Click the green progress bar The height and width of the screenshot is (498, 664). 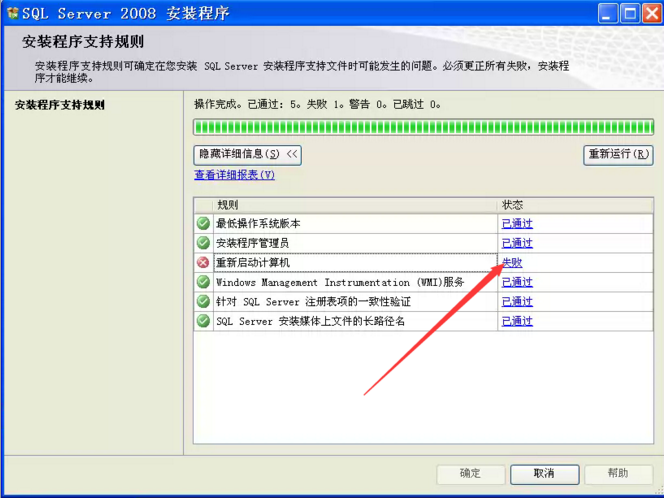point(424,127)
